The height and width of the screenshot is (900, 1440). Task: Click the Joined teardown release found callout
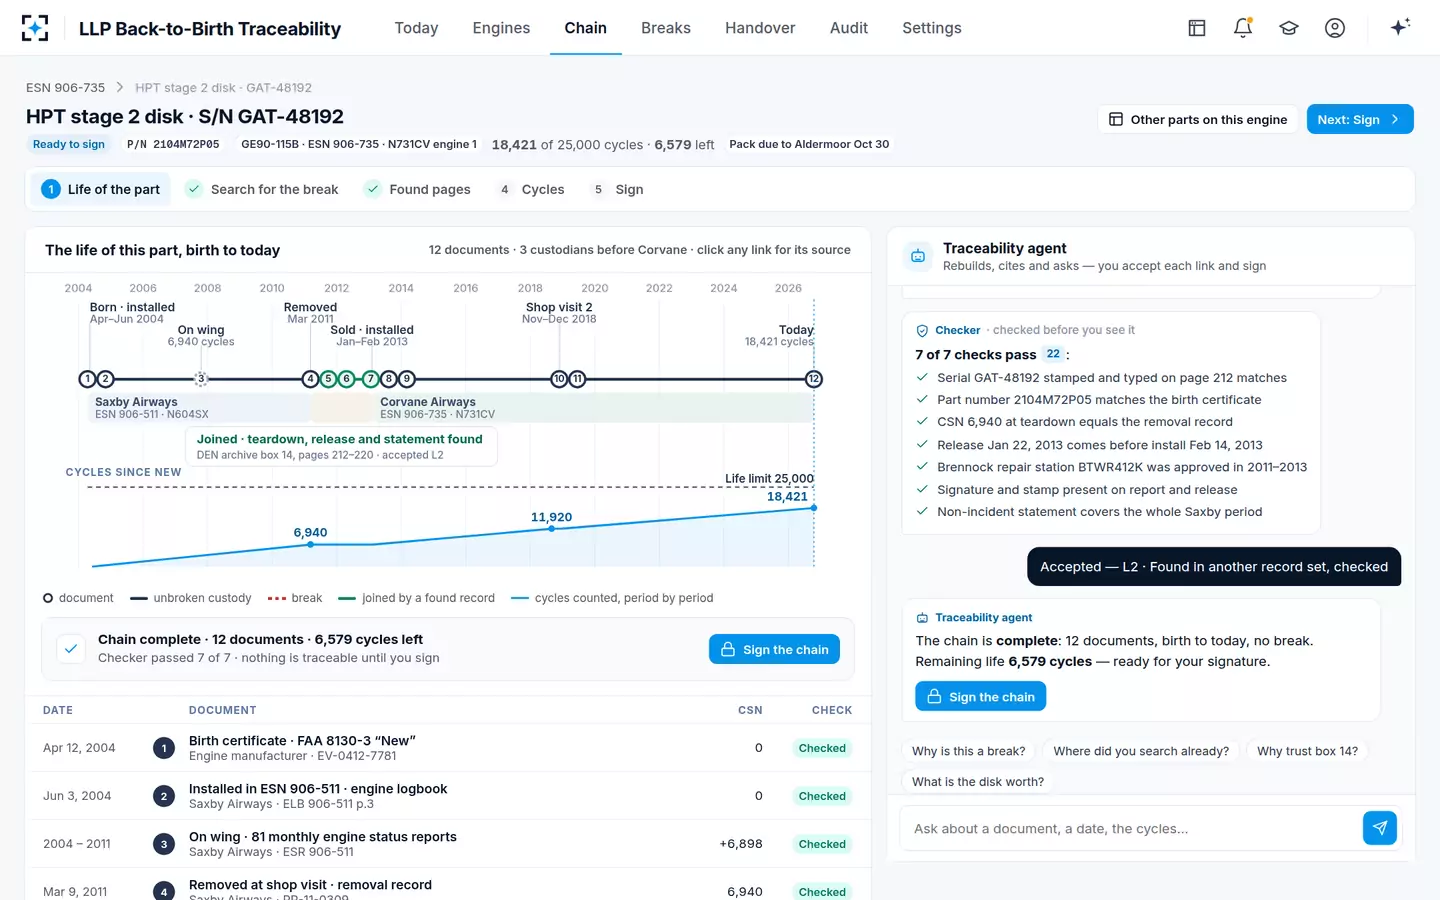coord(341,446)
